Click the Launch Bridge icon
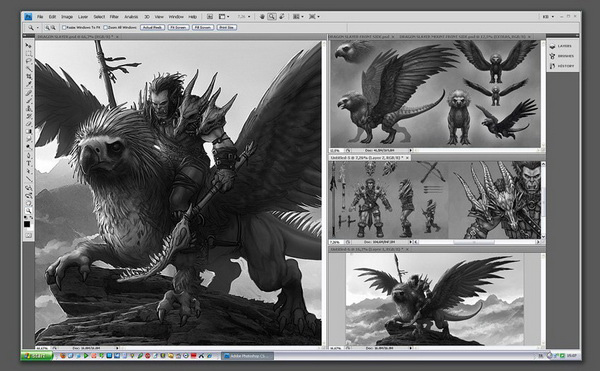 pos(210,16)
